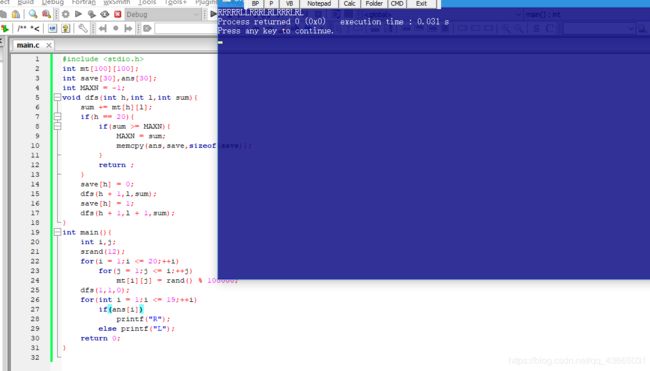Click the green run doxywizard icon
Screen dimensions: 650x371
pyautogui.click(x=5, y=28)
